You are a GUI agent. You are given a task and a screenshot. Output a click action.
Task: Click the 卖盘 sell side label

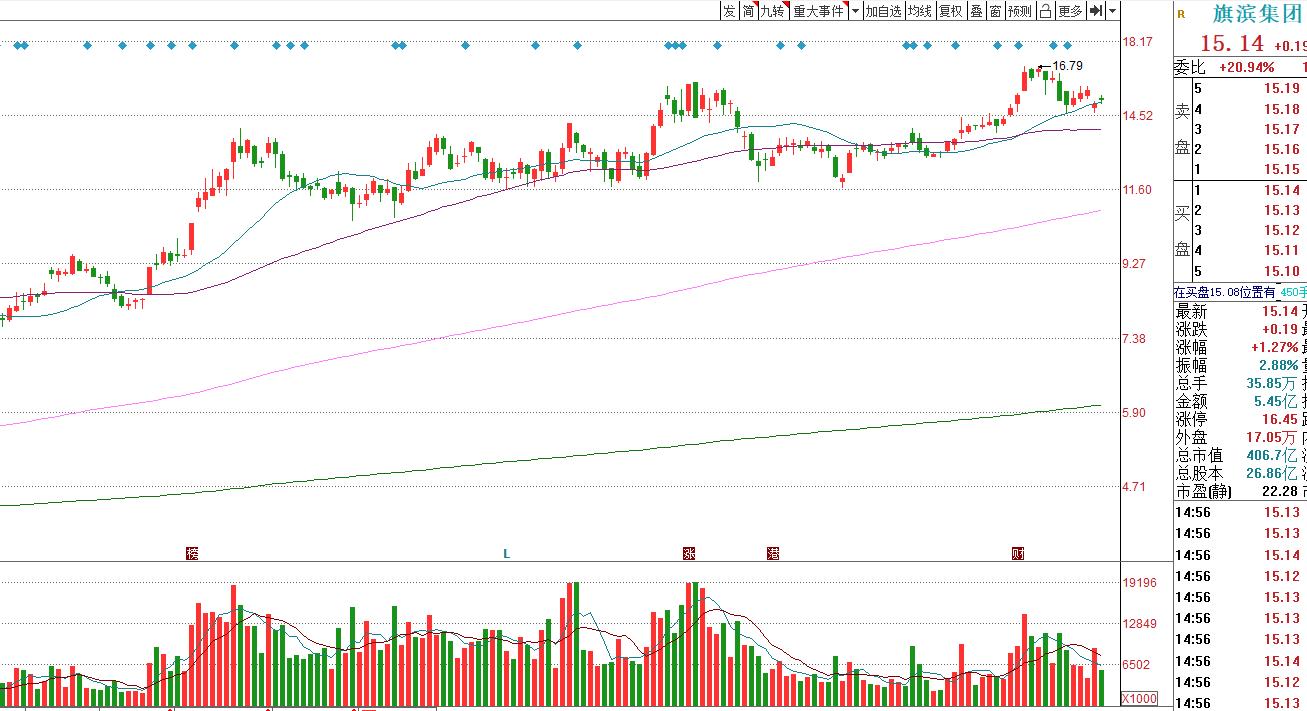click(x=1182, y=129)
